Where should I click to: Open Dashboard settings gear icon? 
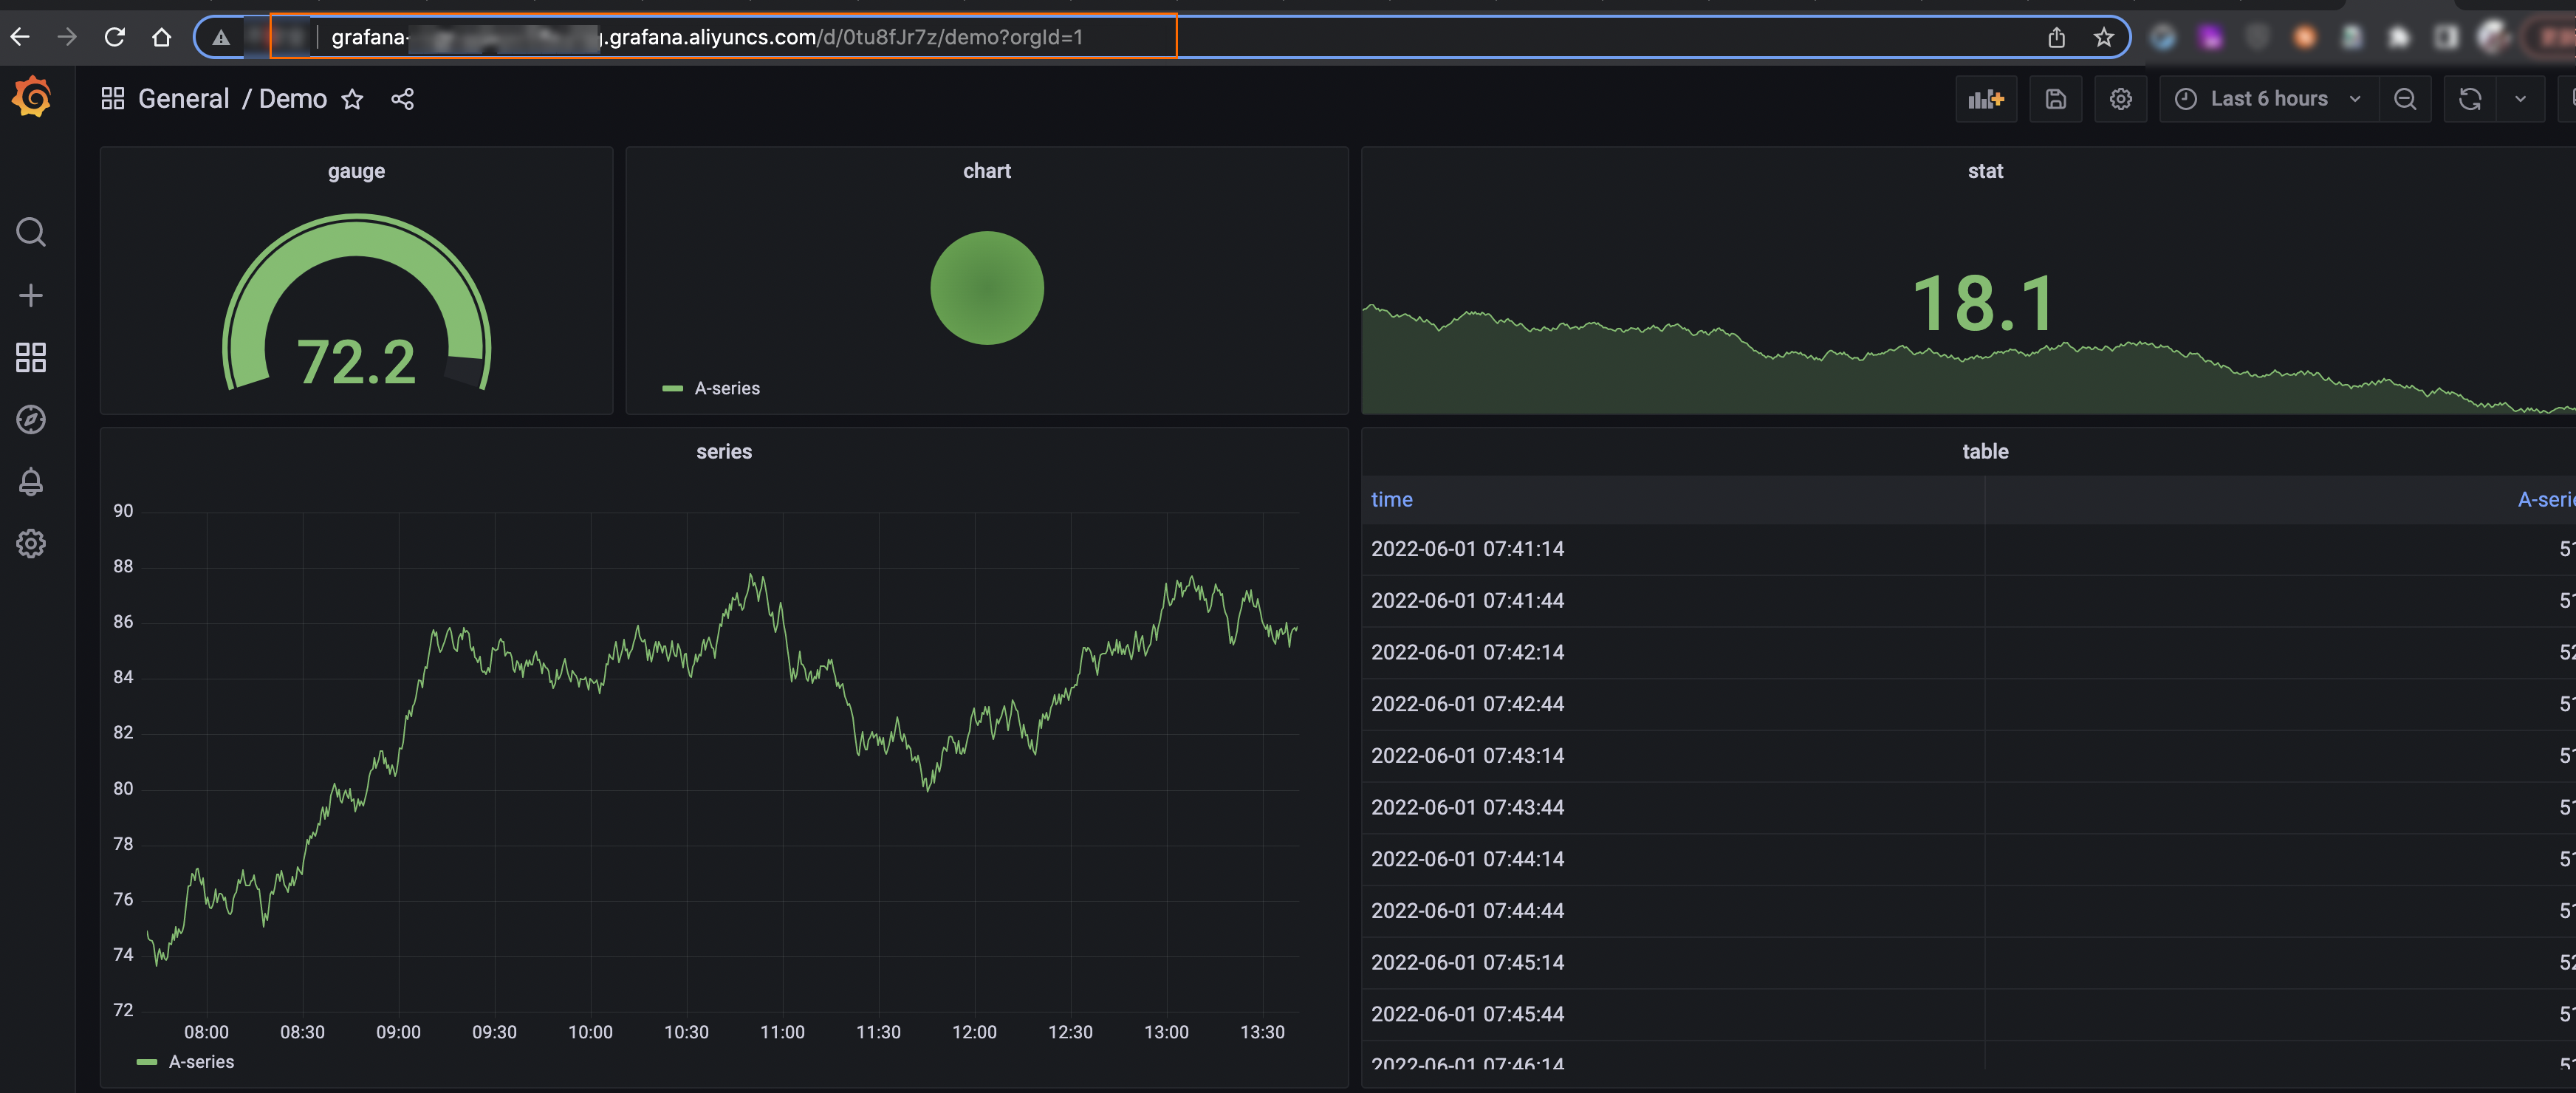coord(2120,99)
